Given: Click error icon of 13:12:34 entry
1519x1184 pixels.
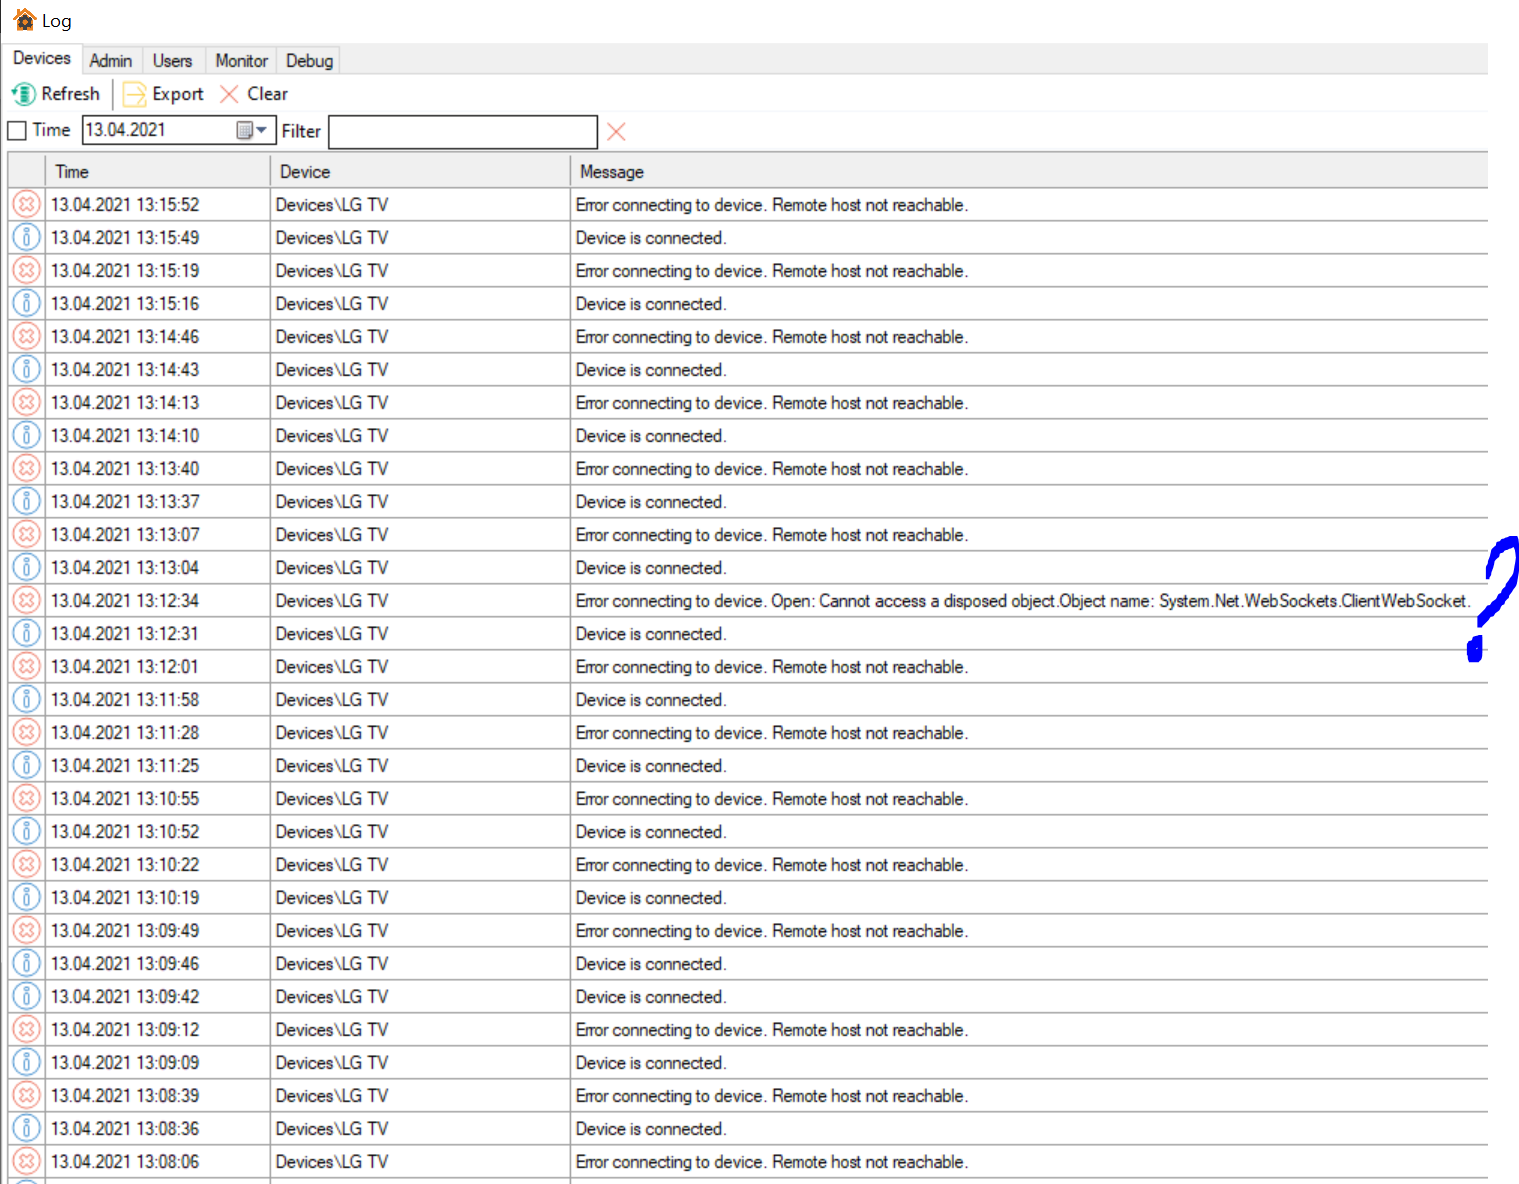Looking at the screenshot, I should tap(27, 601).
